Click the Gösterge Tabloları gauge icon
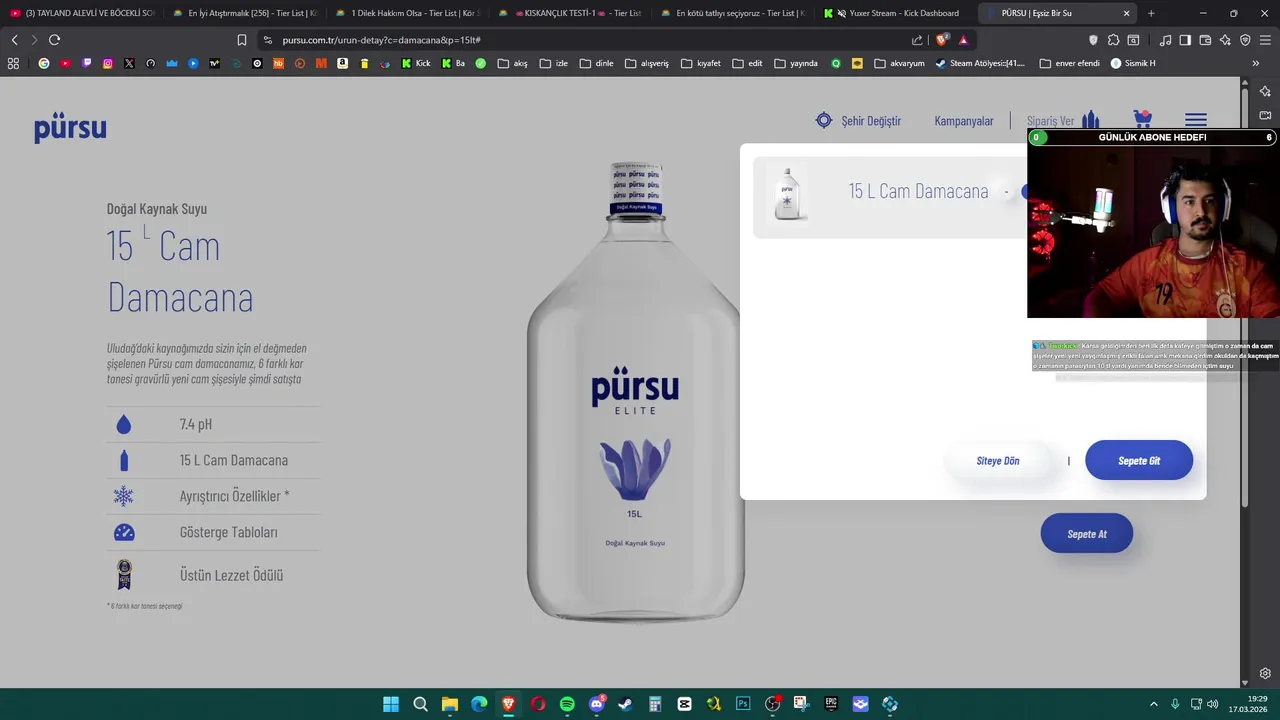1280x720 pixels. [x=124, y=532]
